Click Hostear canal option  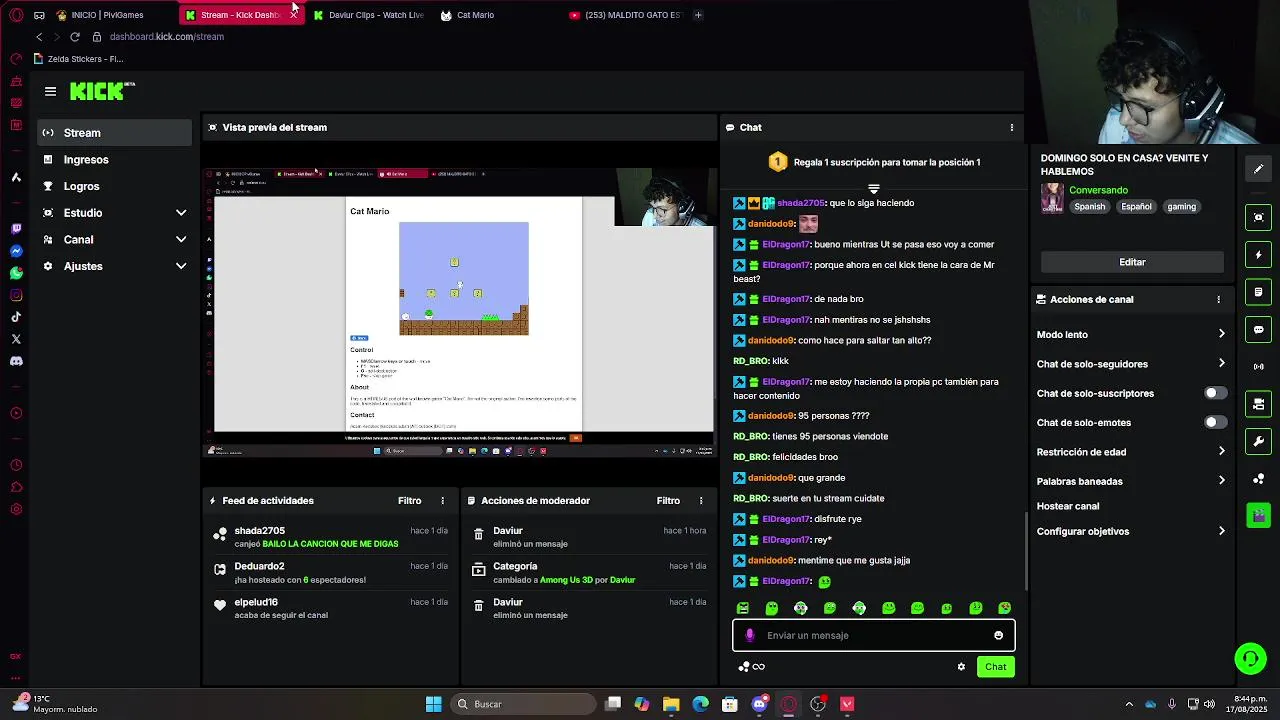pos(1068,506)
